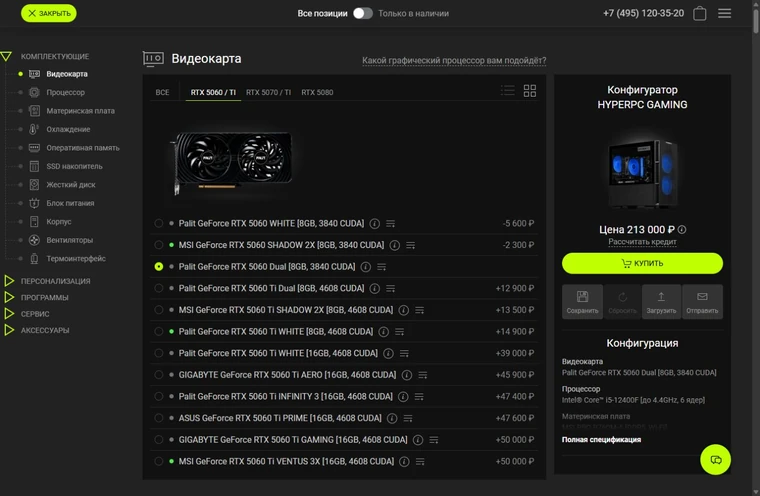Viewport: 760px width, 496px height.
Task: Click the Загрузить configuration icon
Action: point(661,302)
